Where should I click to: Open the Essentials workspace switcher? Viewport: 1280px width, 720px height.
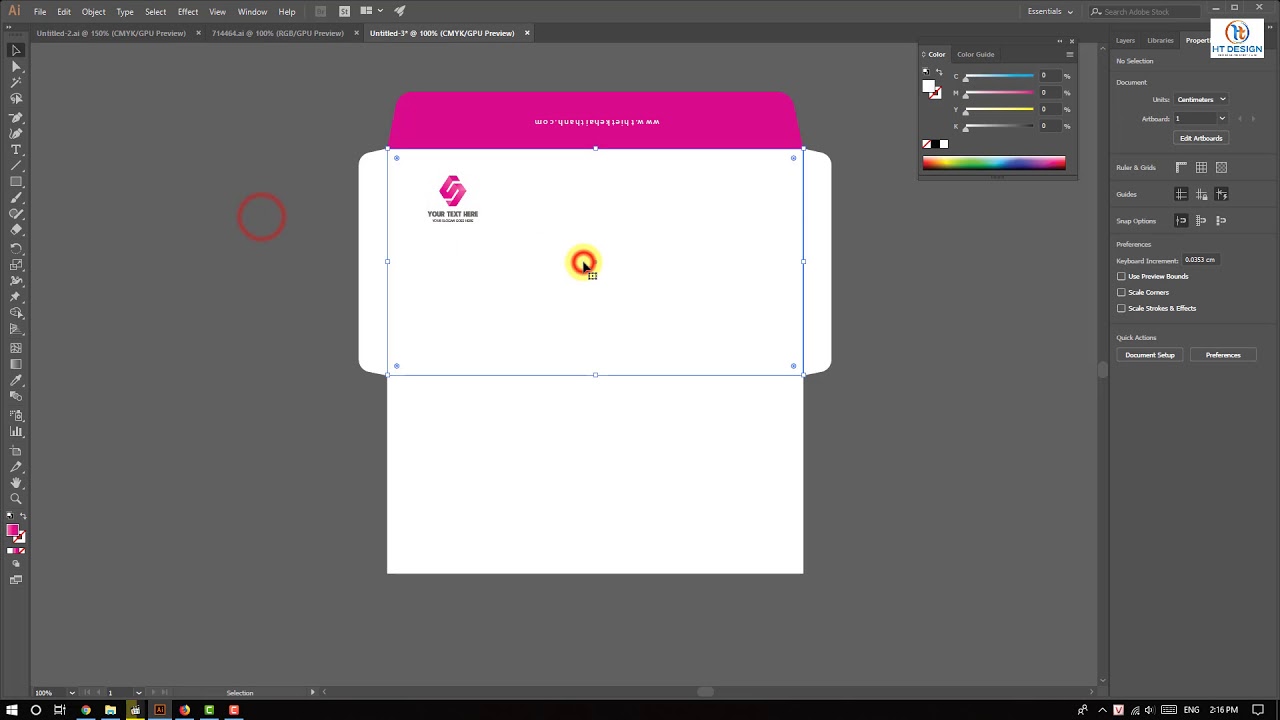1050,12
